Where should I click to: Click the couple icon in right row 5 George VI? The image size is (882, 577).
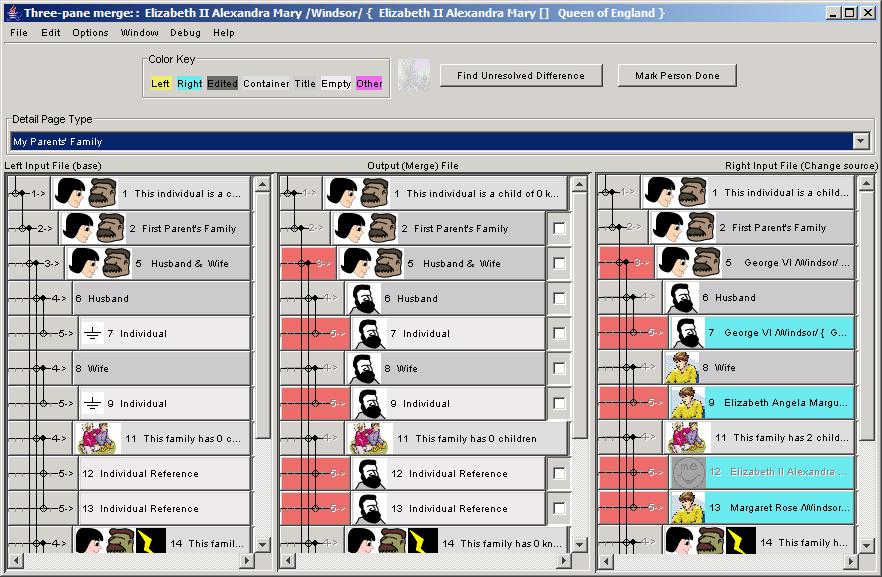click(x=689, y=264)
